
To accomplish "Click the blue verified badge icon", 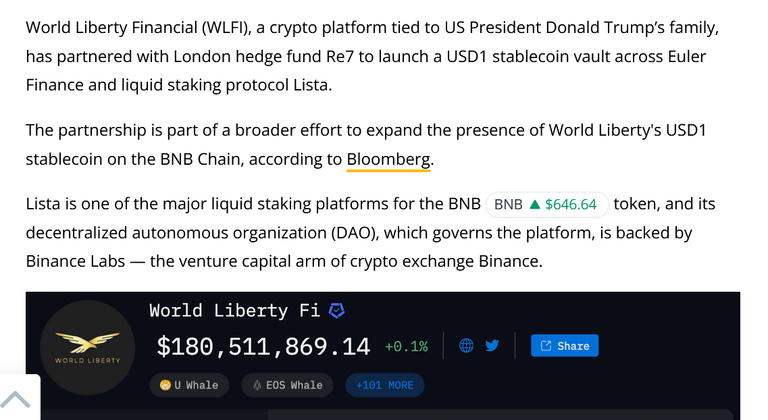I will click(x=336, y=311).
